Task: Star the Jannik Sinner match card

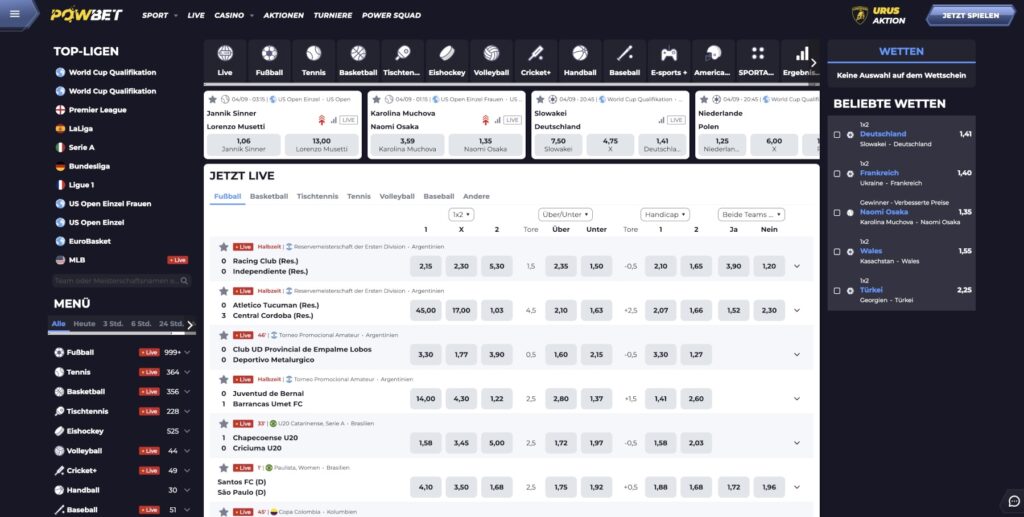Action: [212, 99]
